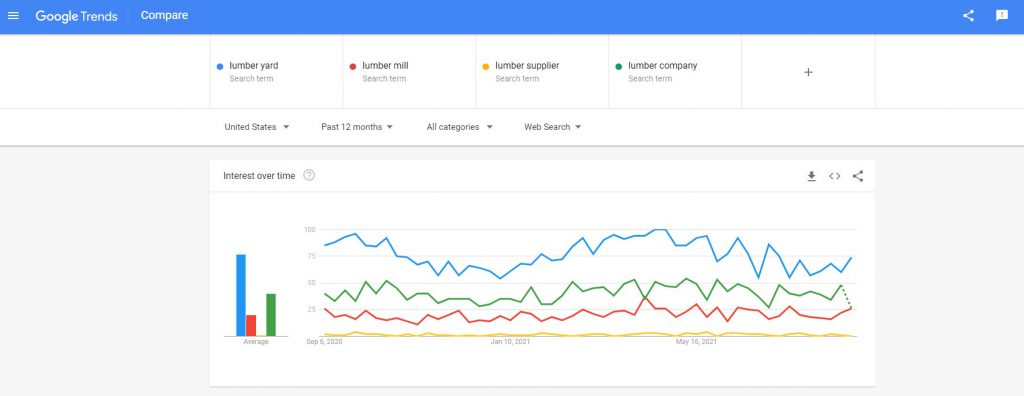Share the Interest over time chart

coord(858,176)
